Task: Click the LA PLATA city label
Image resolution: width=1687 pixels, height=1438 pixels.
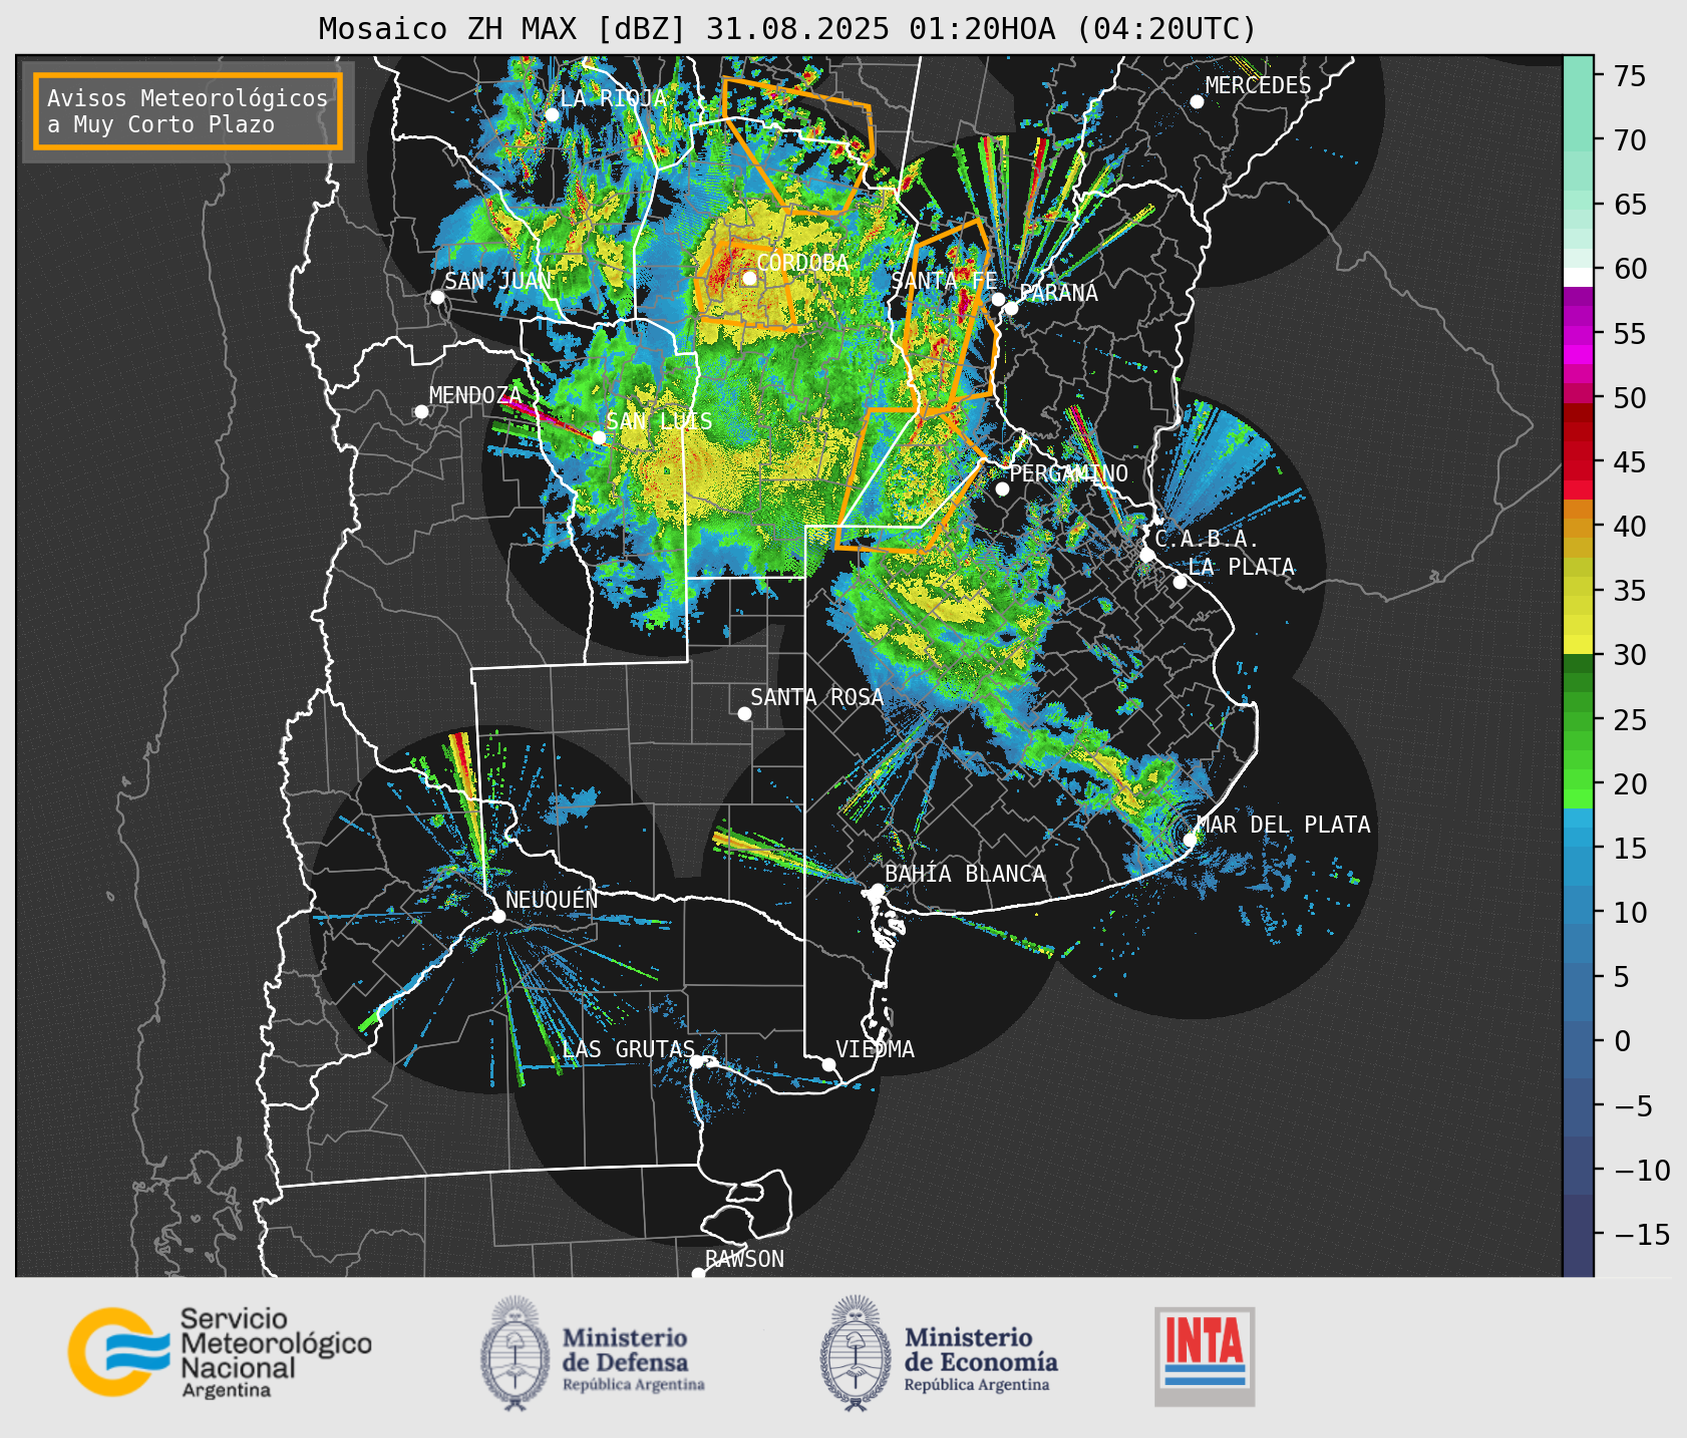Action: [1241, 567]
